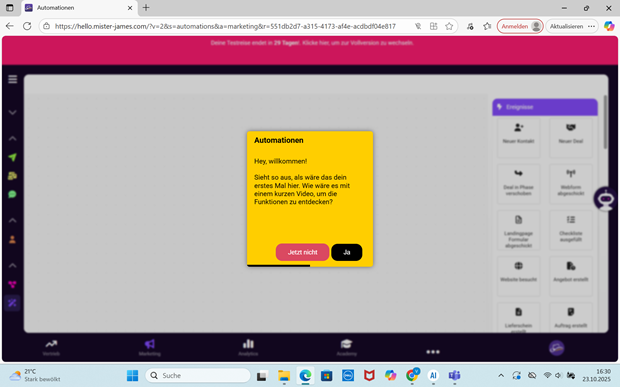Collapse section above orange person icon
The width and height of the screenshot is (620, 387).
(x=13, y=220)
